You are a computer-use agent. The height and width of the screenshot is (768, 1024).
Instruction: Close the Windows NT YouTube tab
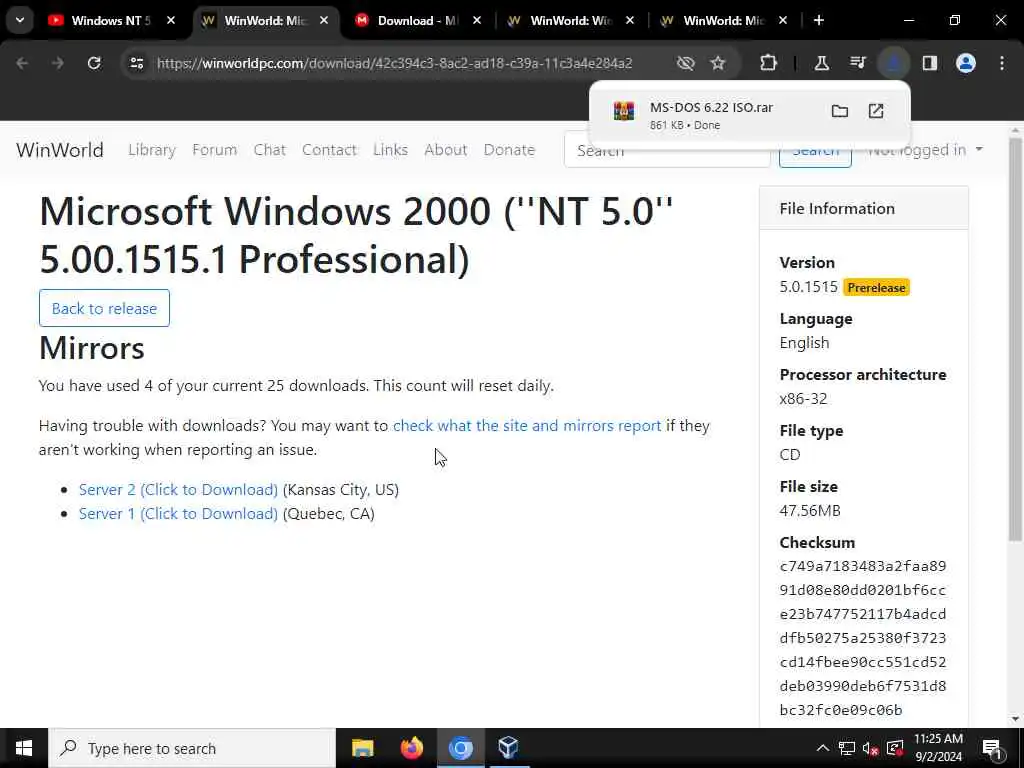170,20
